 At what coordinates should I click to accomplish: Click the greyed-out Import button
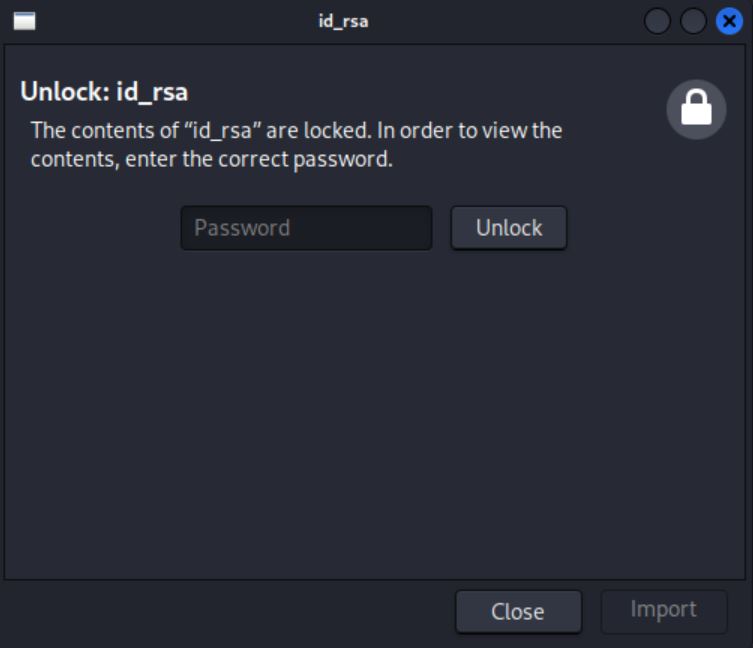(663, 610)
